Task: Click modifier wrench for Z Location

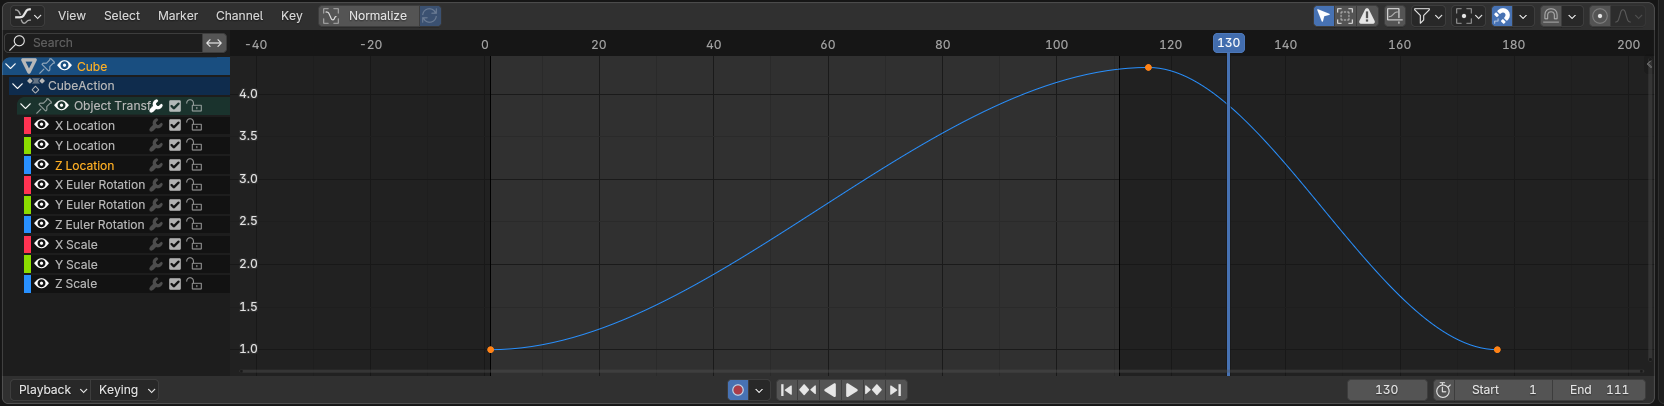Action: (156, 165)
